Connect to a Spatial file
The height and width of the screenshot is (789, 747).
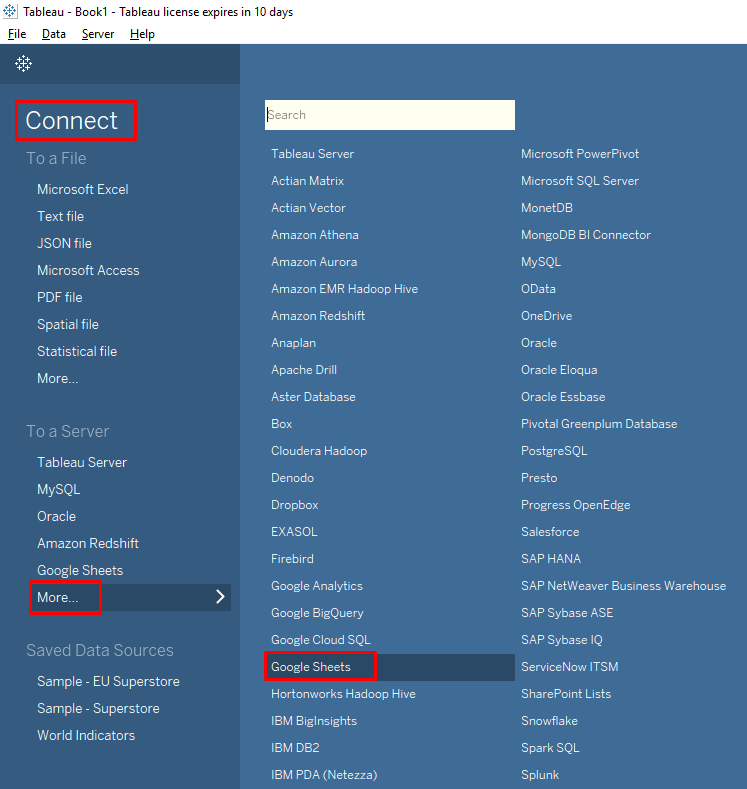[x=68, y=325]
